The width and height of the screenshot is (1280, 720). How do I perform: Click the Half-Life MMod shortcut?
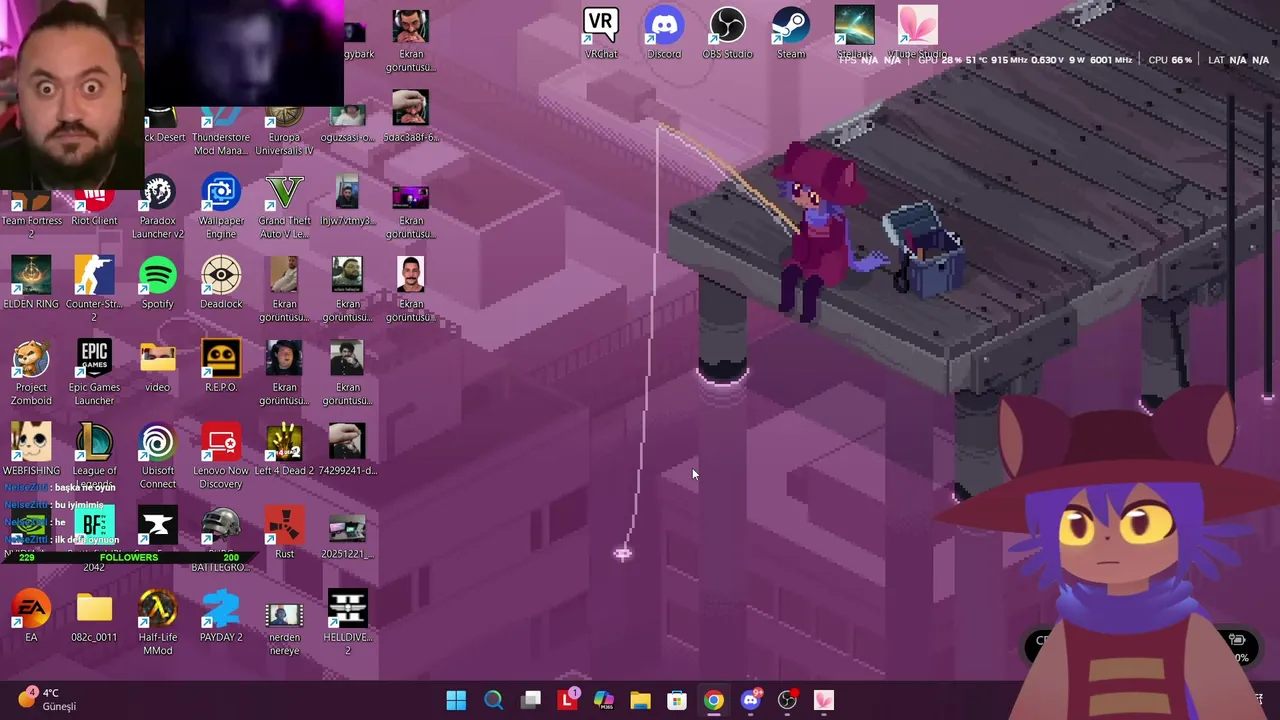158,623
